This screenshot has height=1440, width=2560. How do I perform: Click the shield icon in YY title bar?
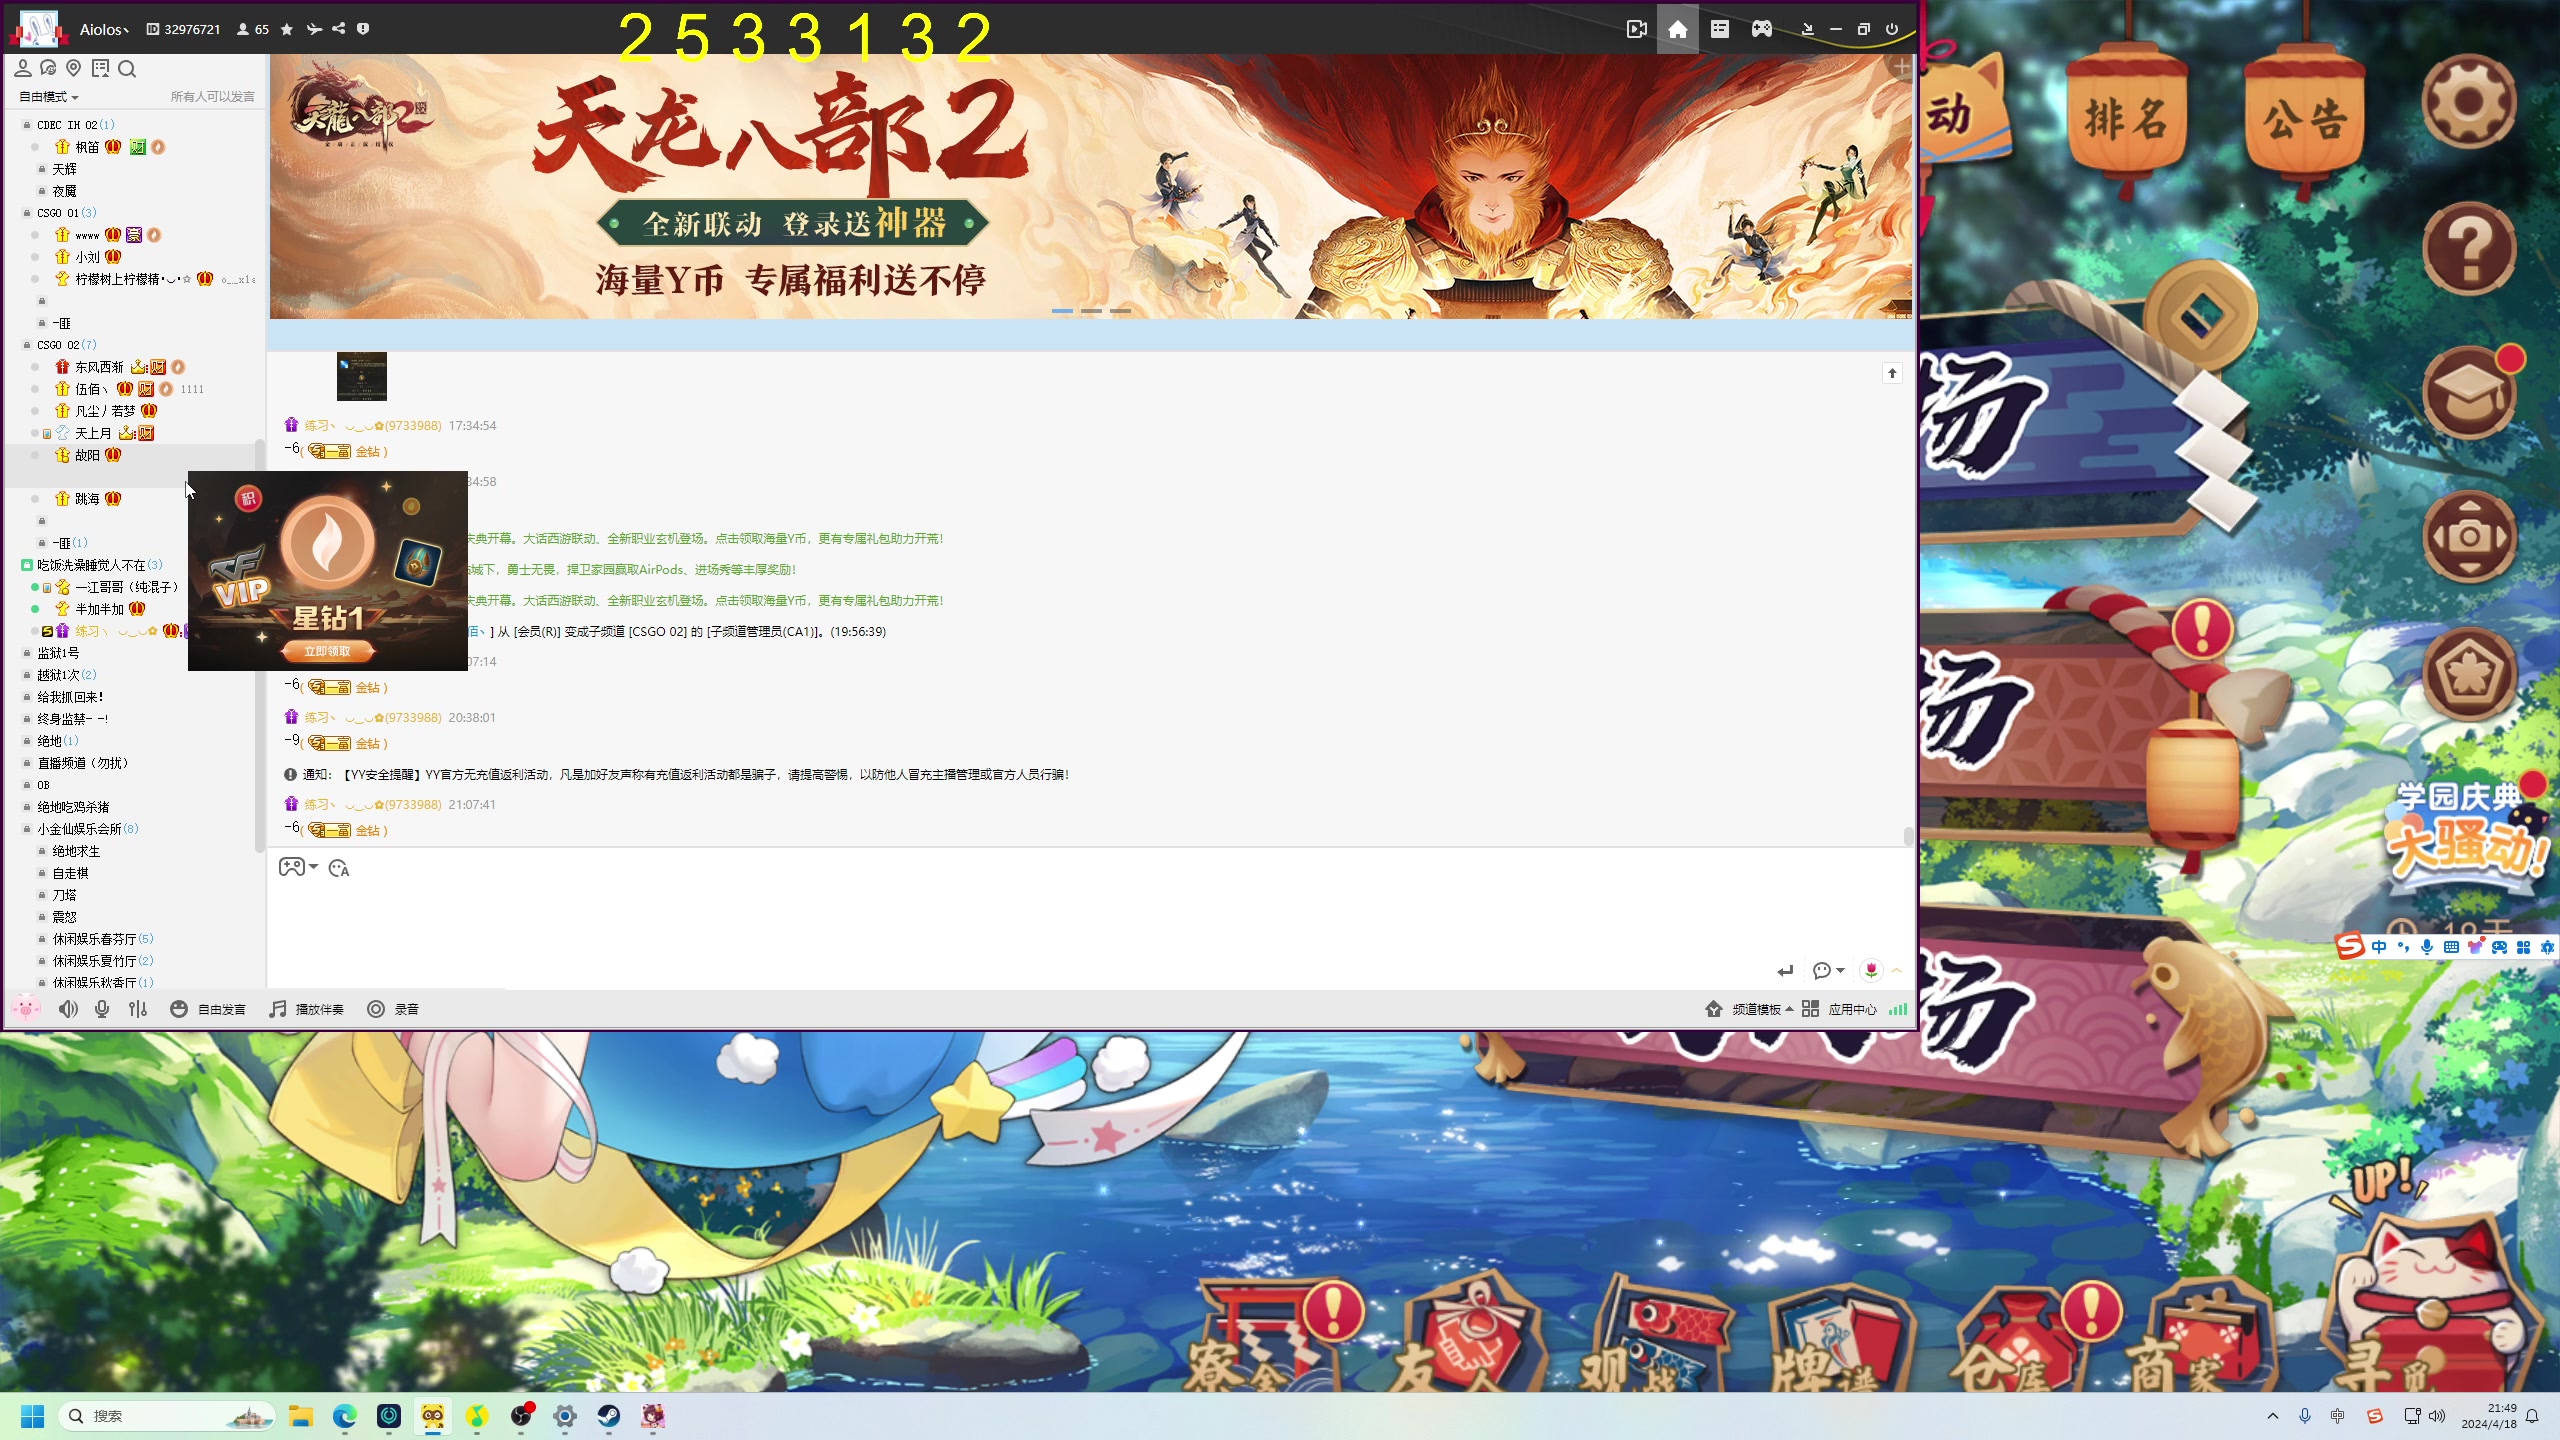pyautogui.click(x=363, y=29)
